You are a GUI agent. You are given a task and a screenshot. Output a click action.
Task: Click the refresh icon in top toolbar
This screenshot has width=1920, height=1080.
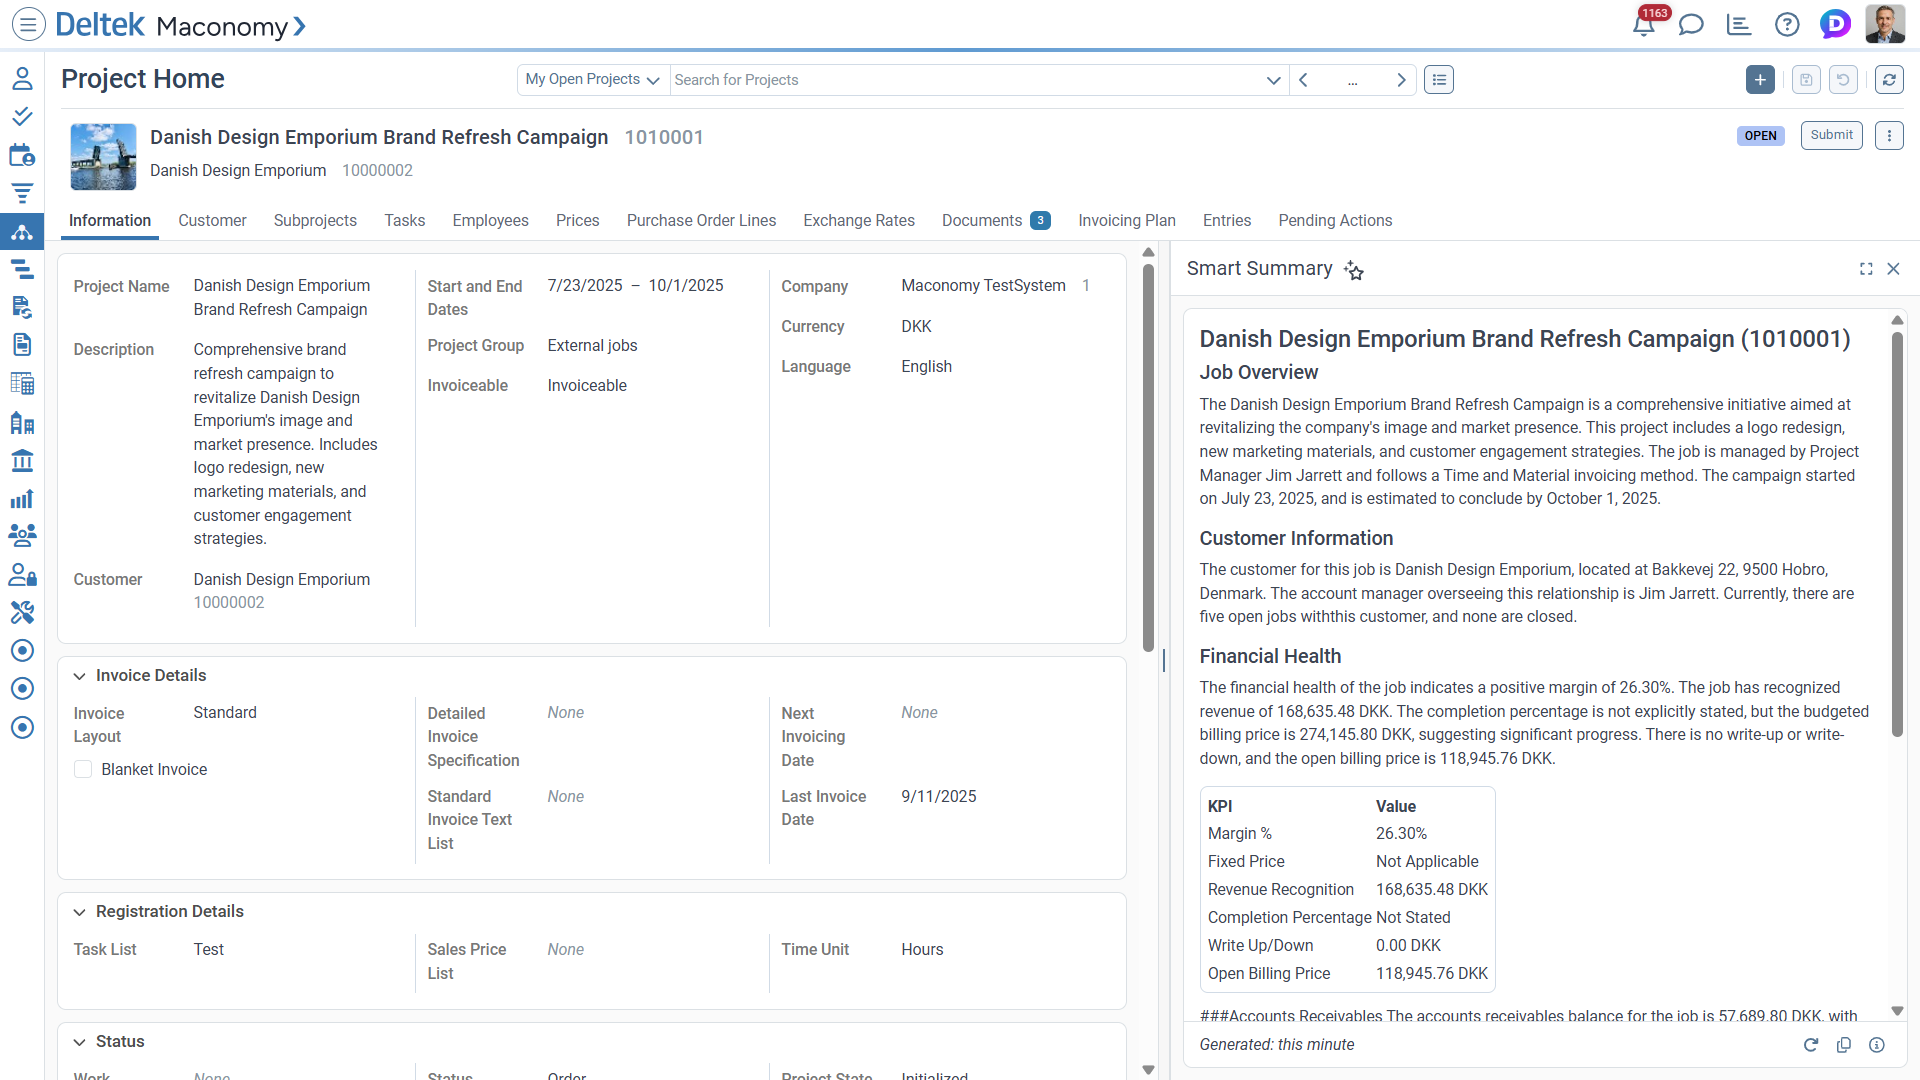[1889, 80]
